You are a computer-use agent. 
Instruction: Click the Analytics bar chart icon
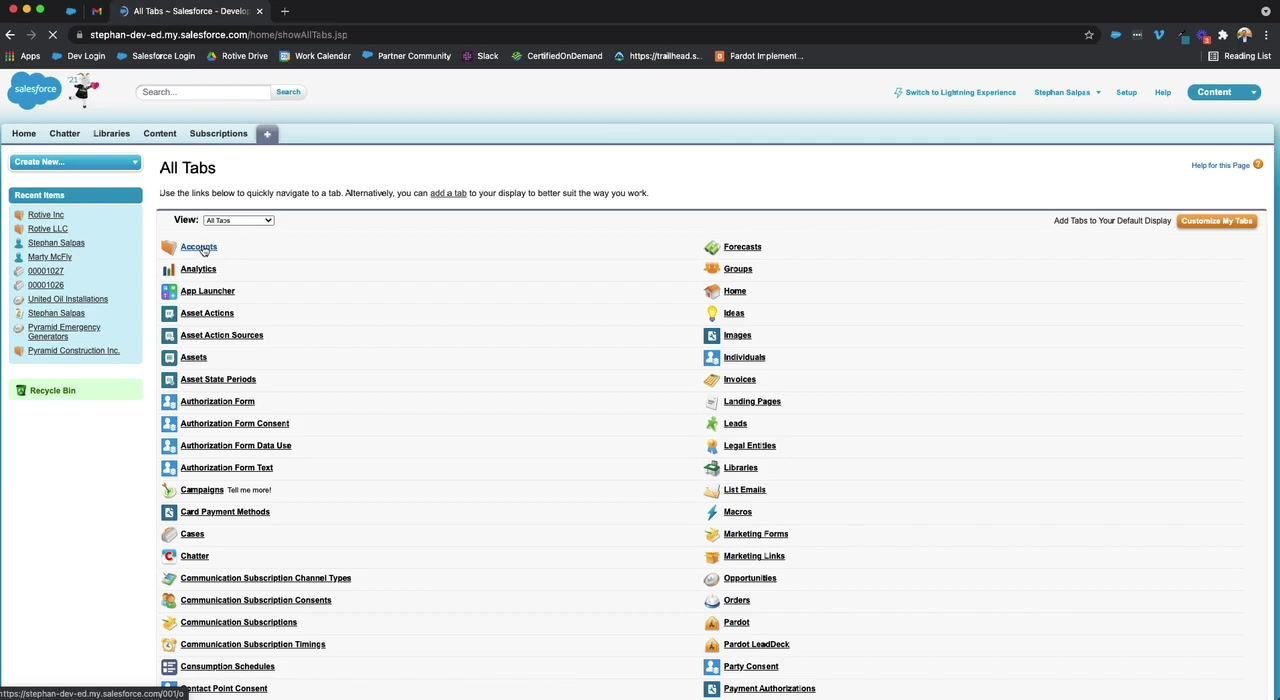(169, 269)
